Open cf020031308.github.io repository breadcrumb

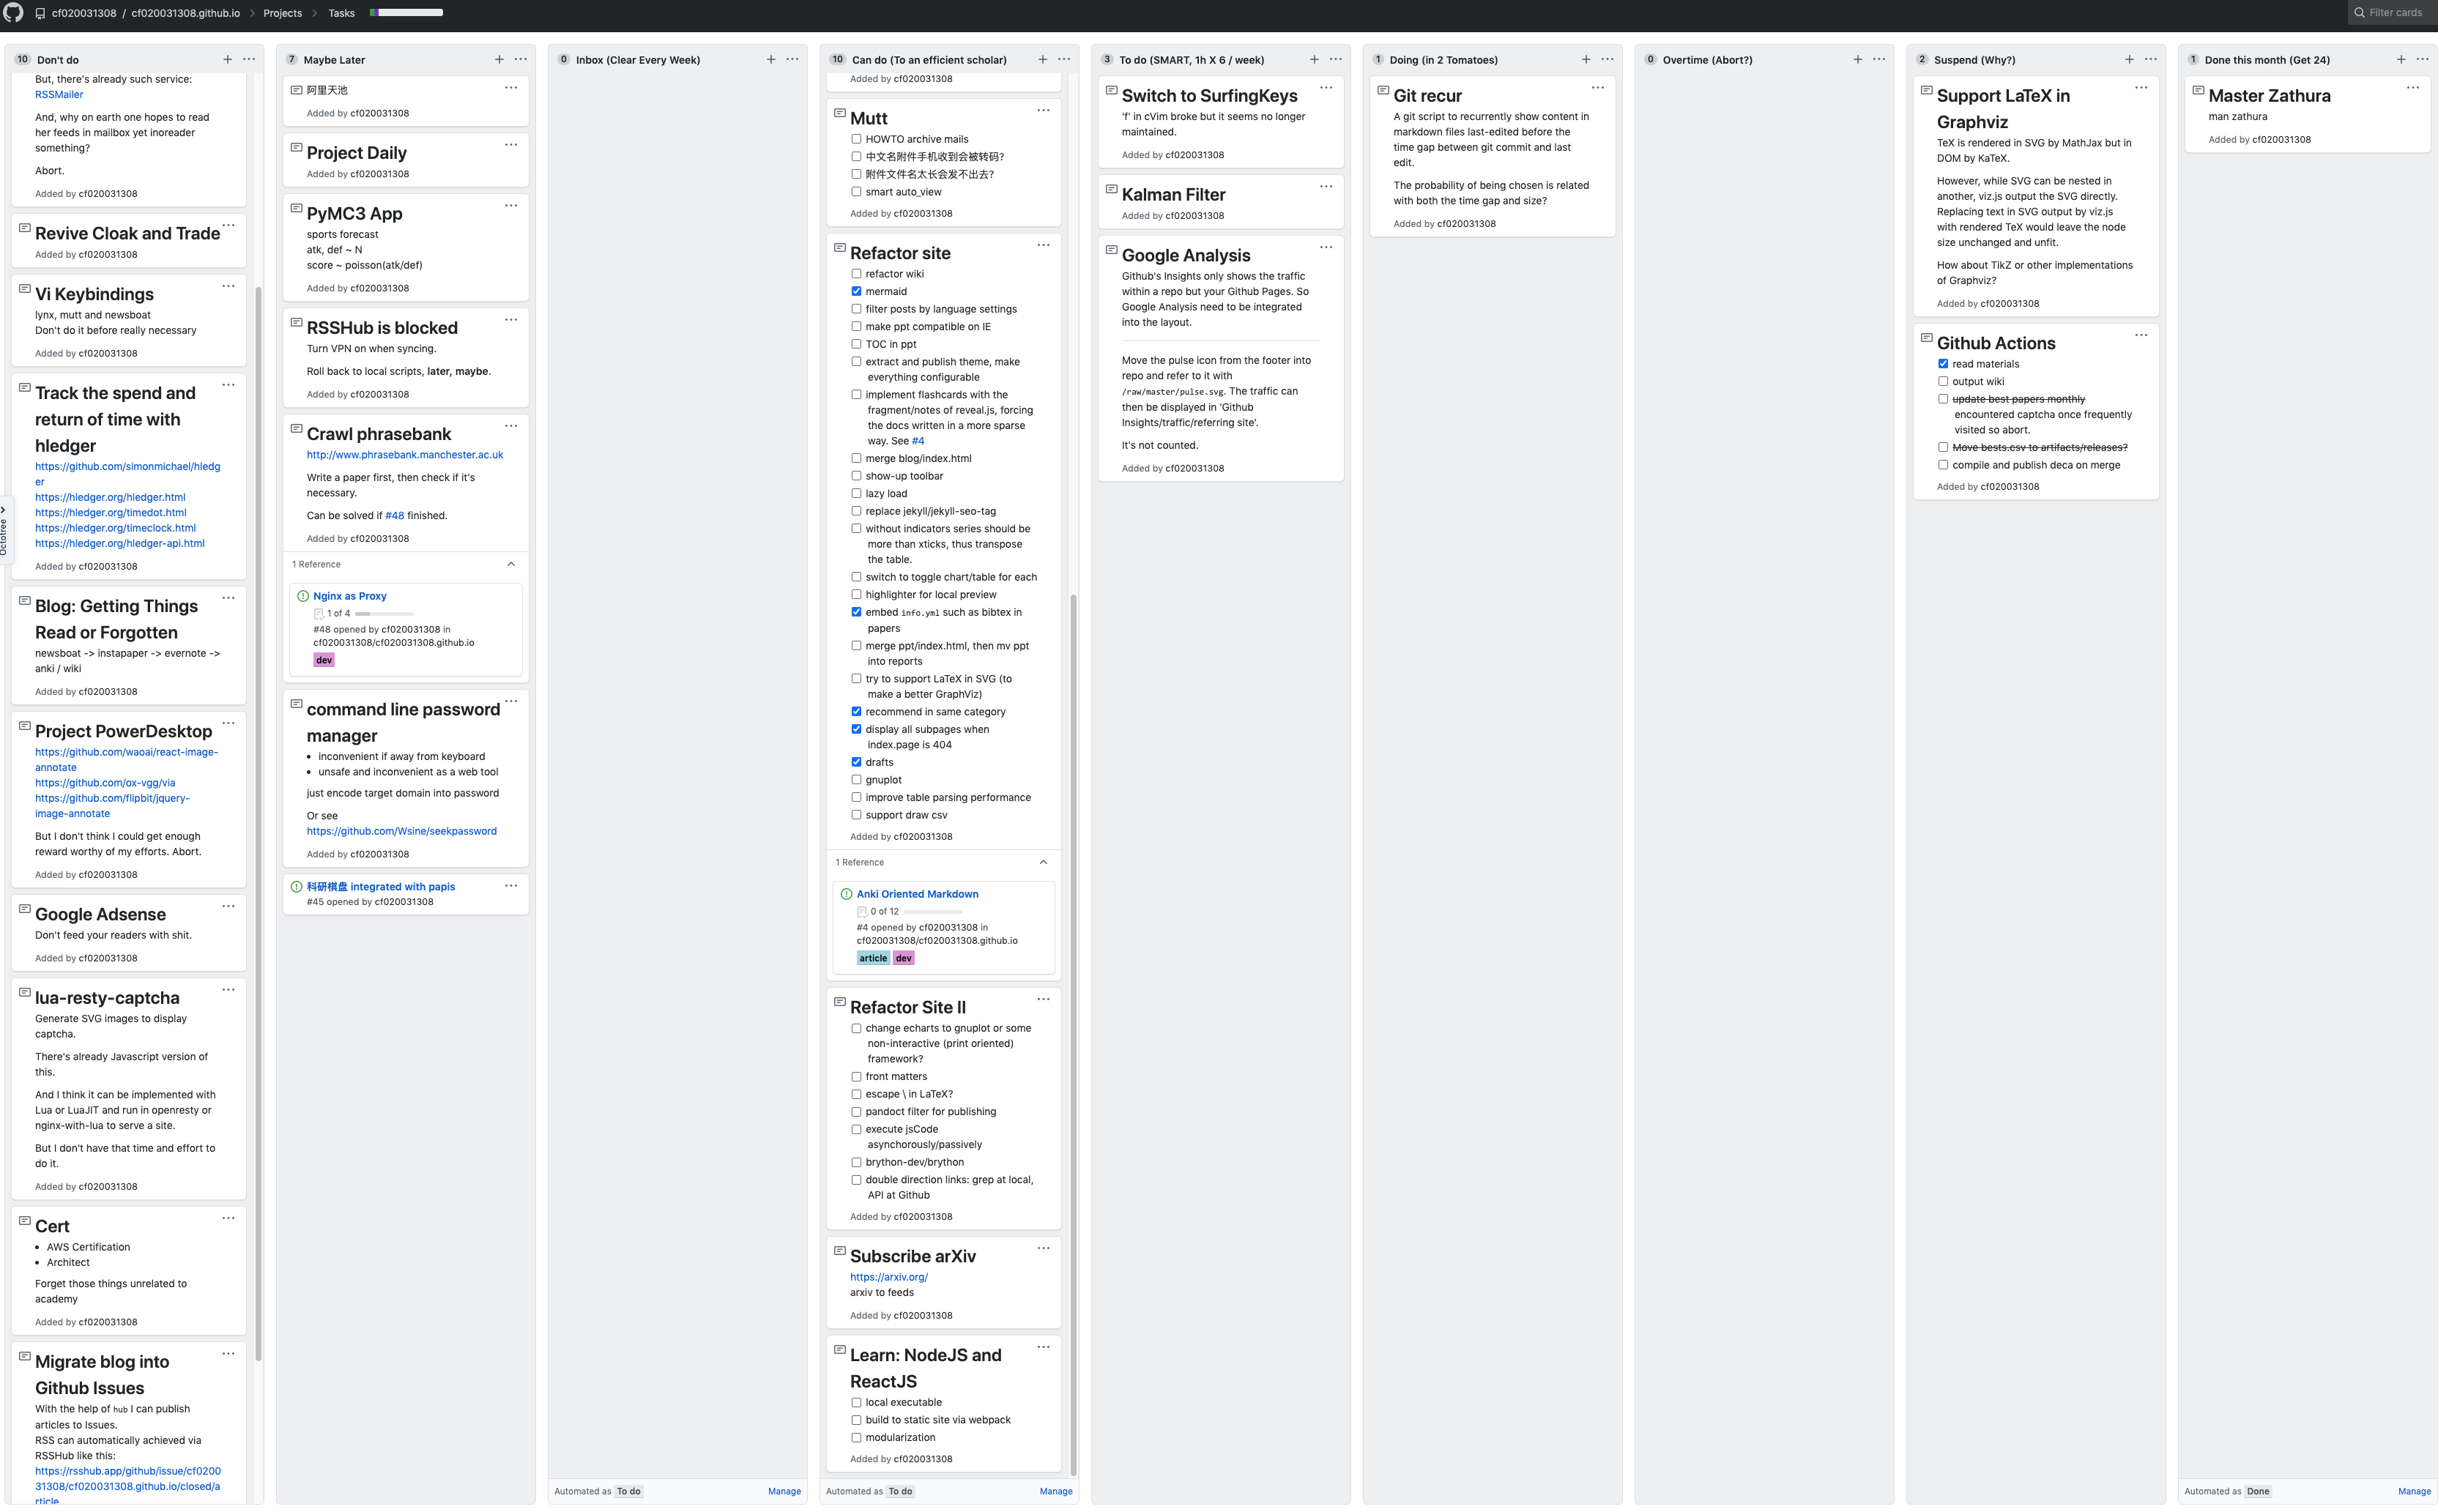pyautogui.click(x=186, y=13)
